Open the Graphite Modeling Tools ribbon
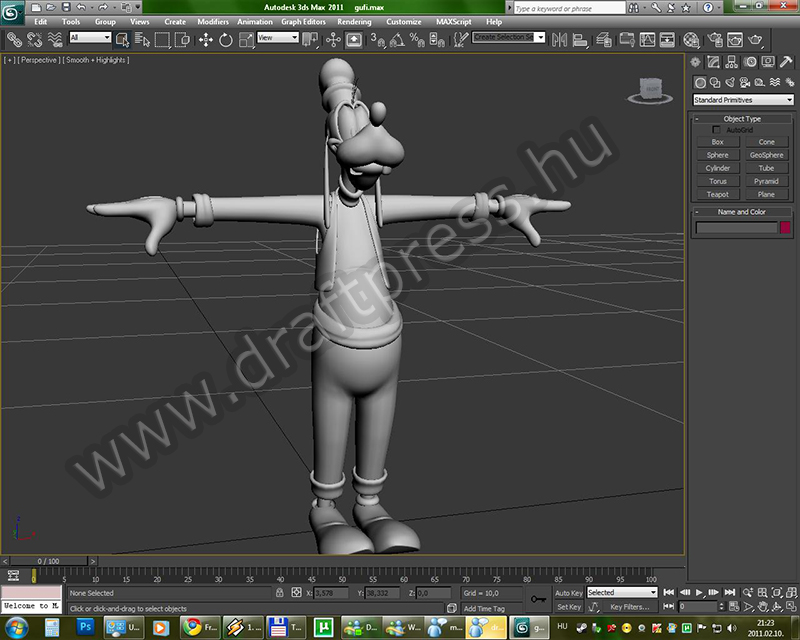 point(627,39)
